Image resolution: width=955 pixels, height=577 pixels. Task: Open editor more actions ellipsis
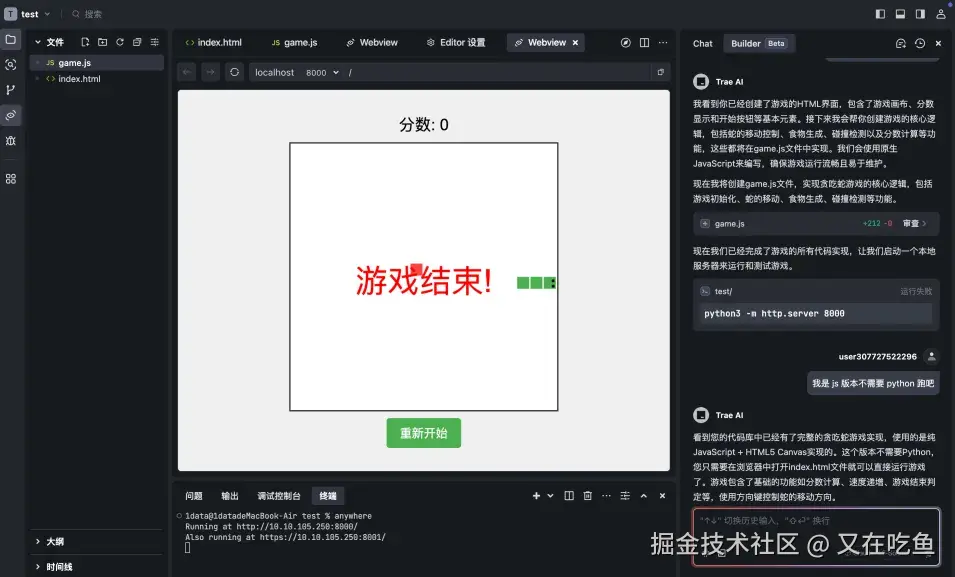663,43
